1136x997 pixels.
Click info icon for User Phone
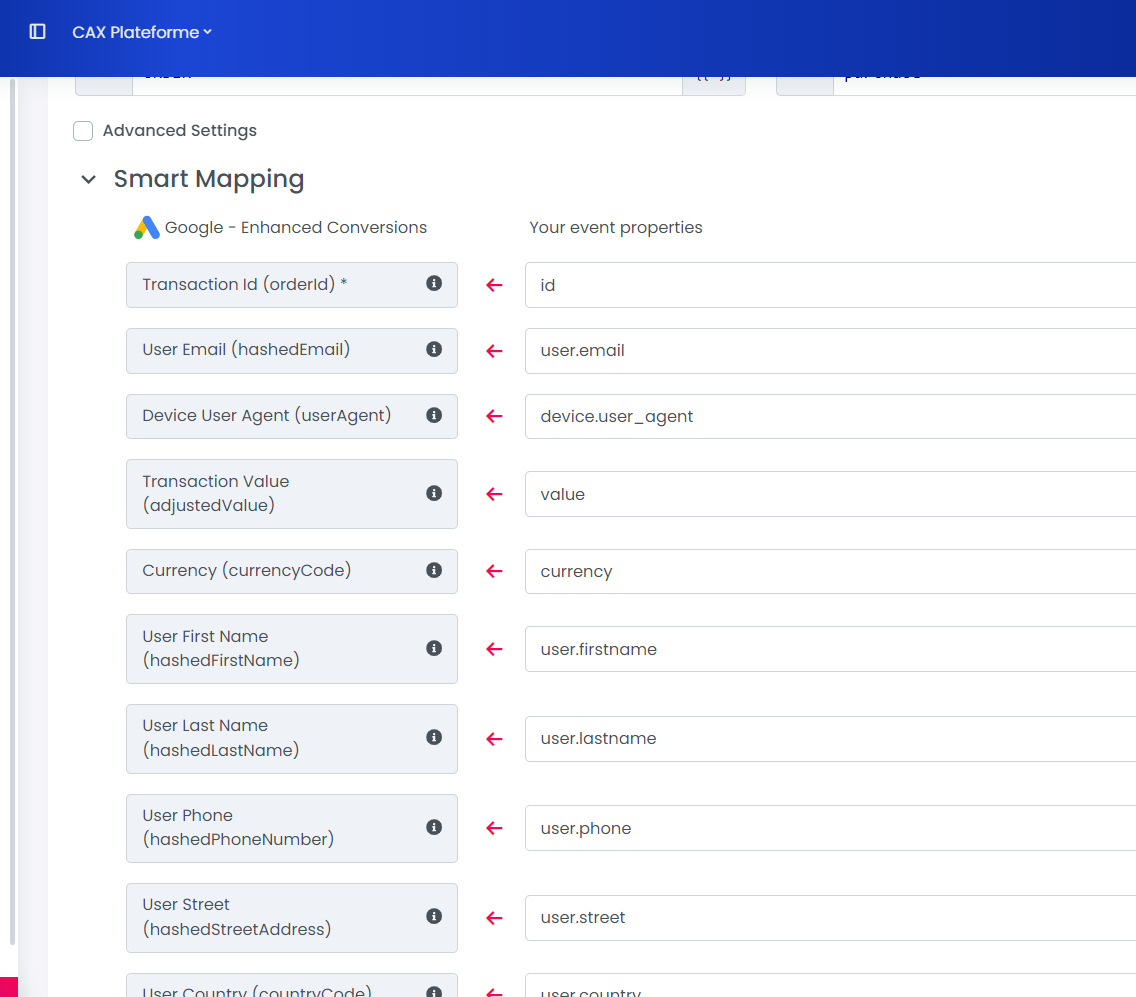pyautogui.click(x=434, y=827)
